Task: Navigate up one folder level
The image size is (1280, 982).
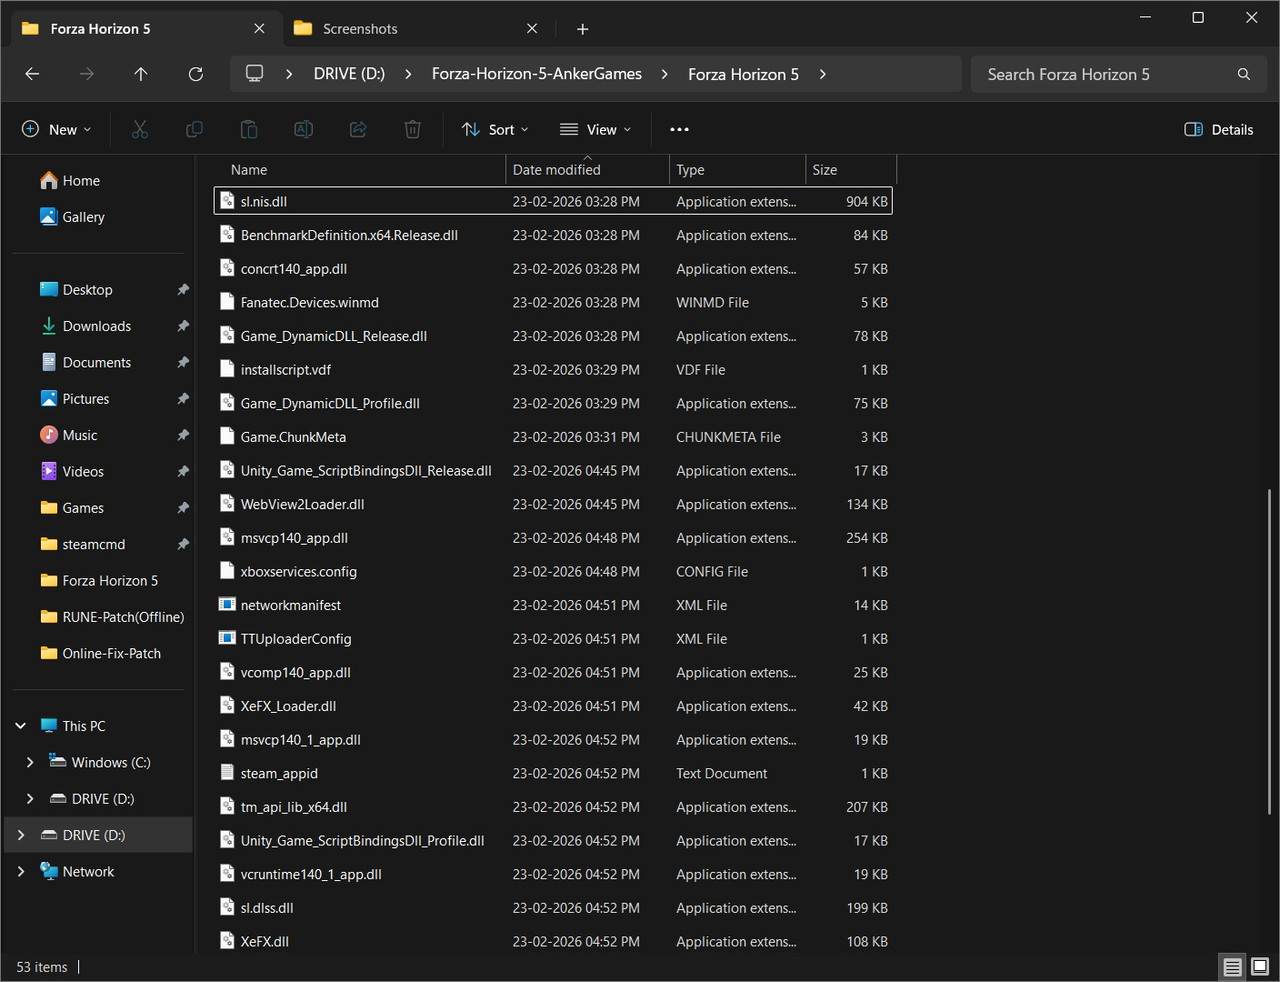Action: coord(141,74)
